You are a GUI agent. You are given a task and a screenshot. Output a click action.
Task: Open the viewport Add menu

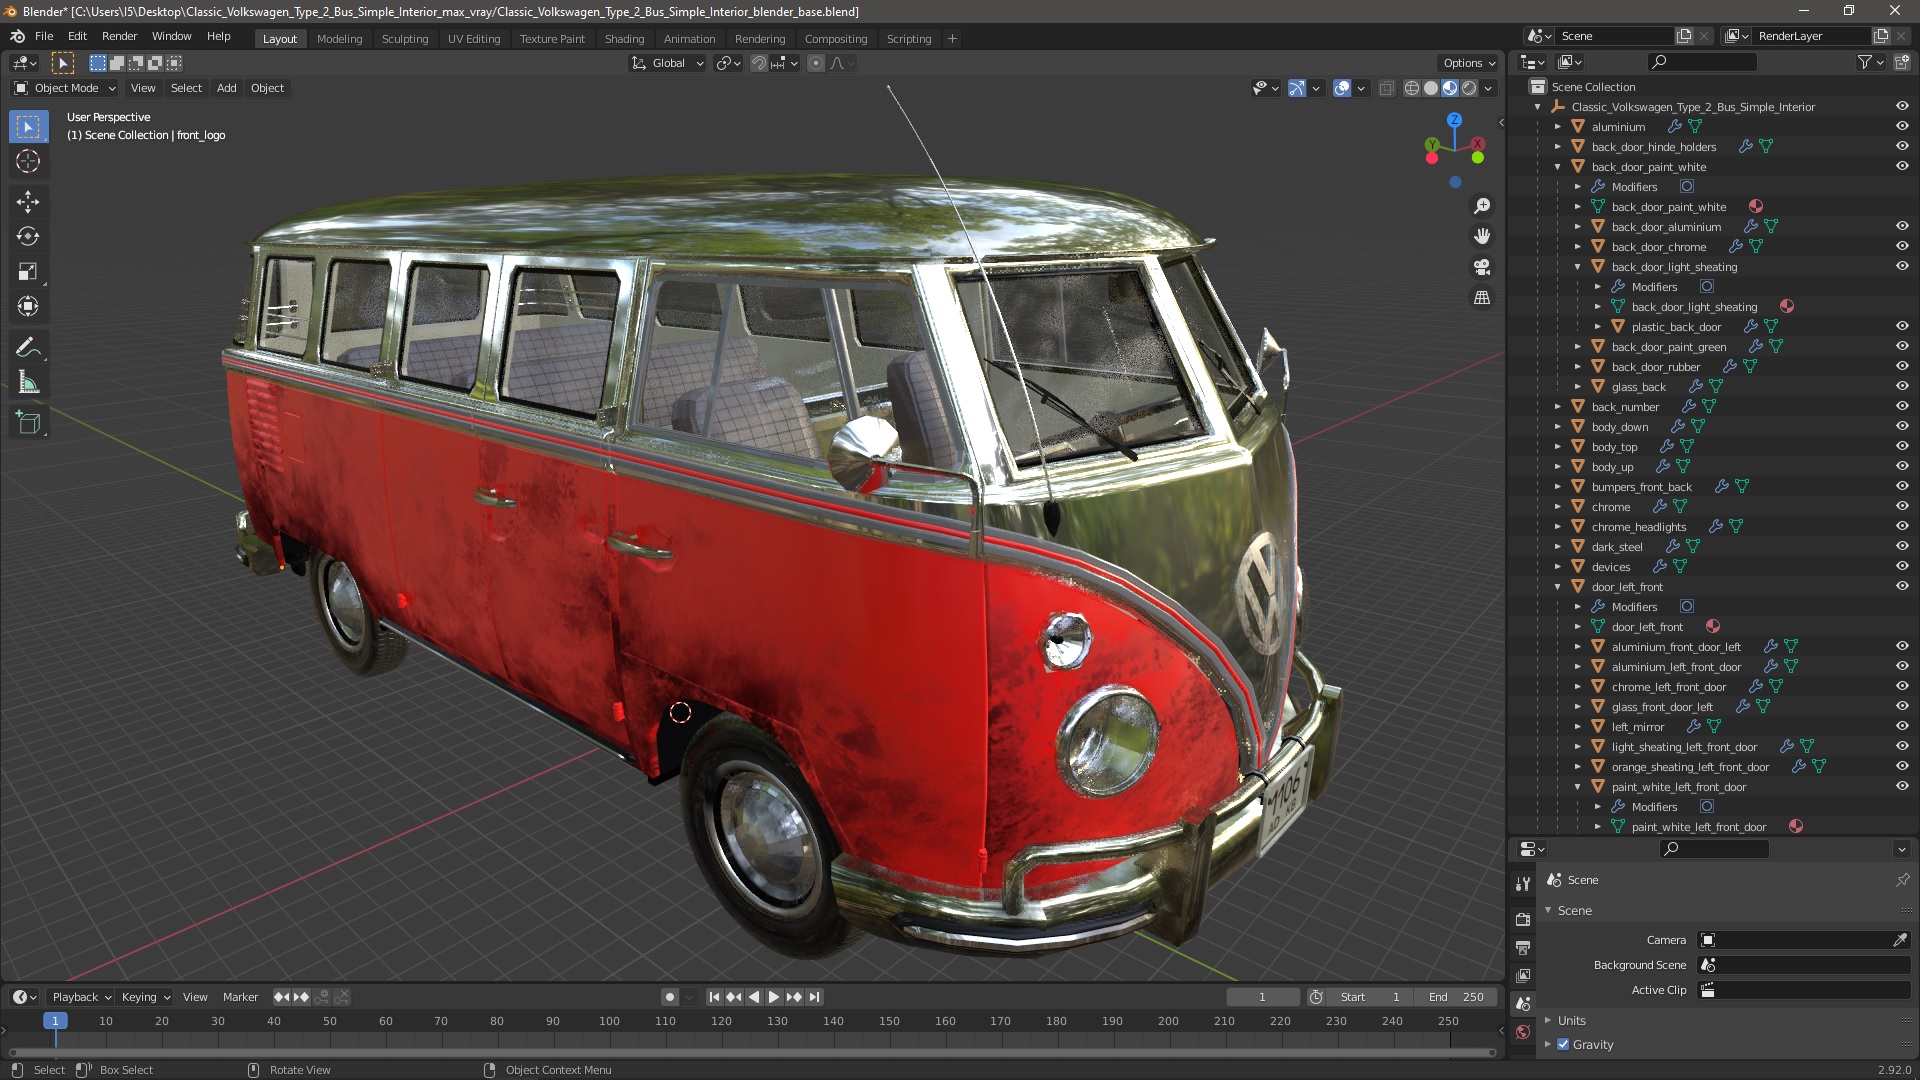point(227,88)
